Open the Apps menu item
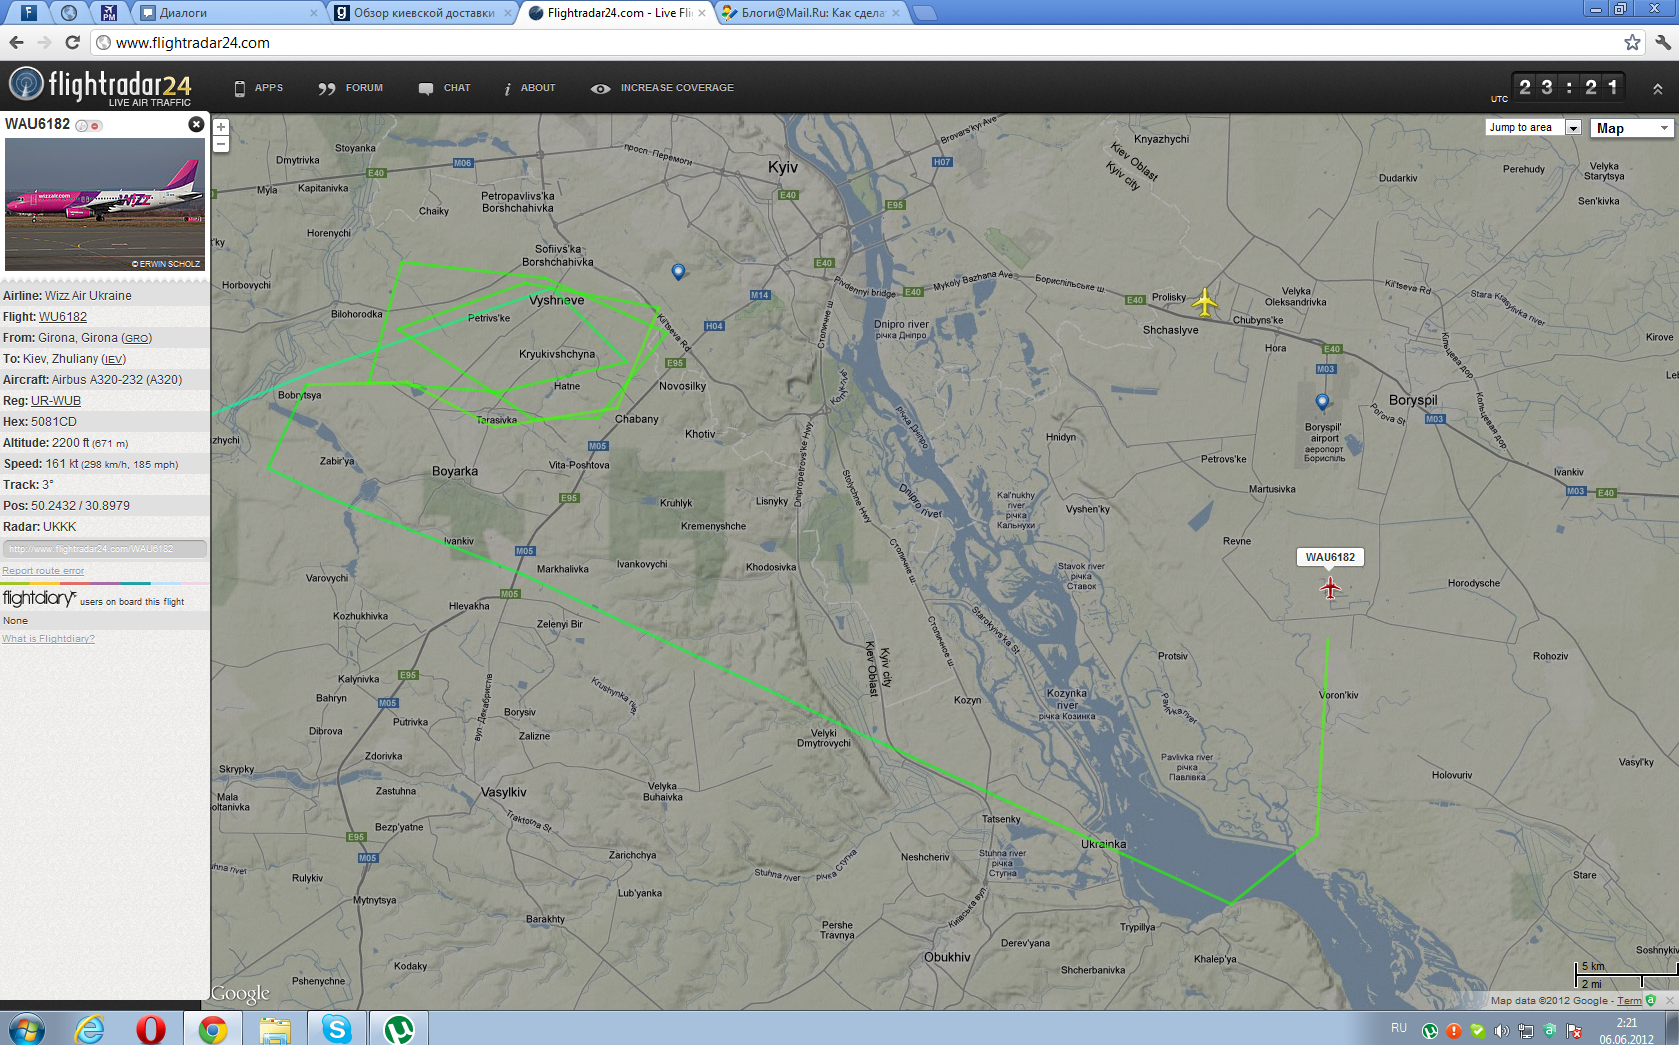The image size is (1679, 1045). pos(258,88)
